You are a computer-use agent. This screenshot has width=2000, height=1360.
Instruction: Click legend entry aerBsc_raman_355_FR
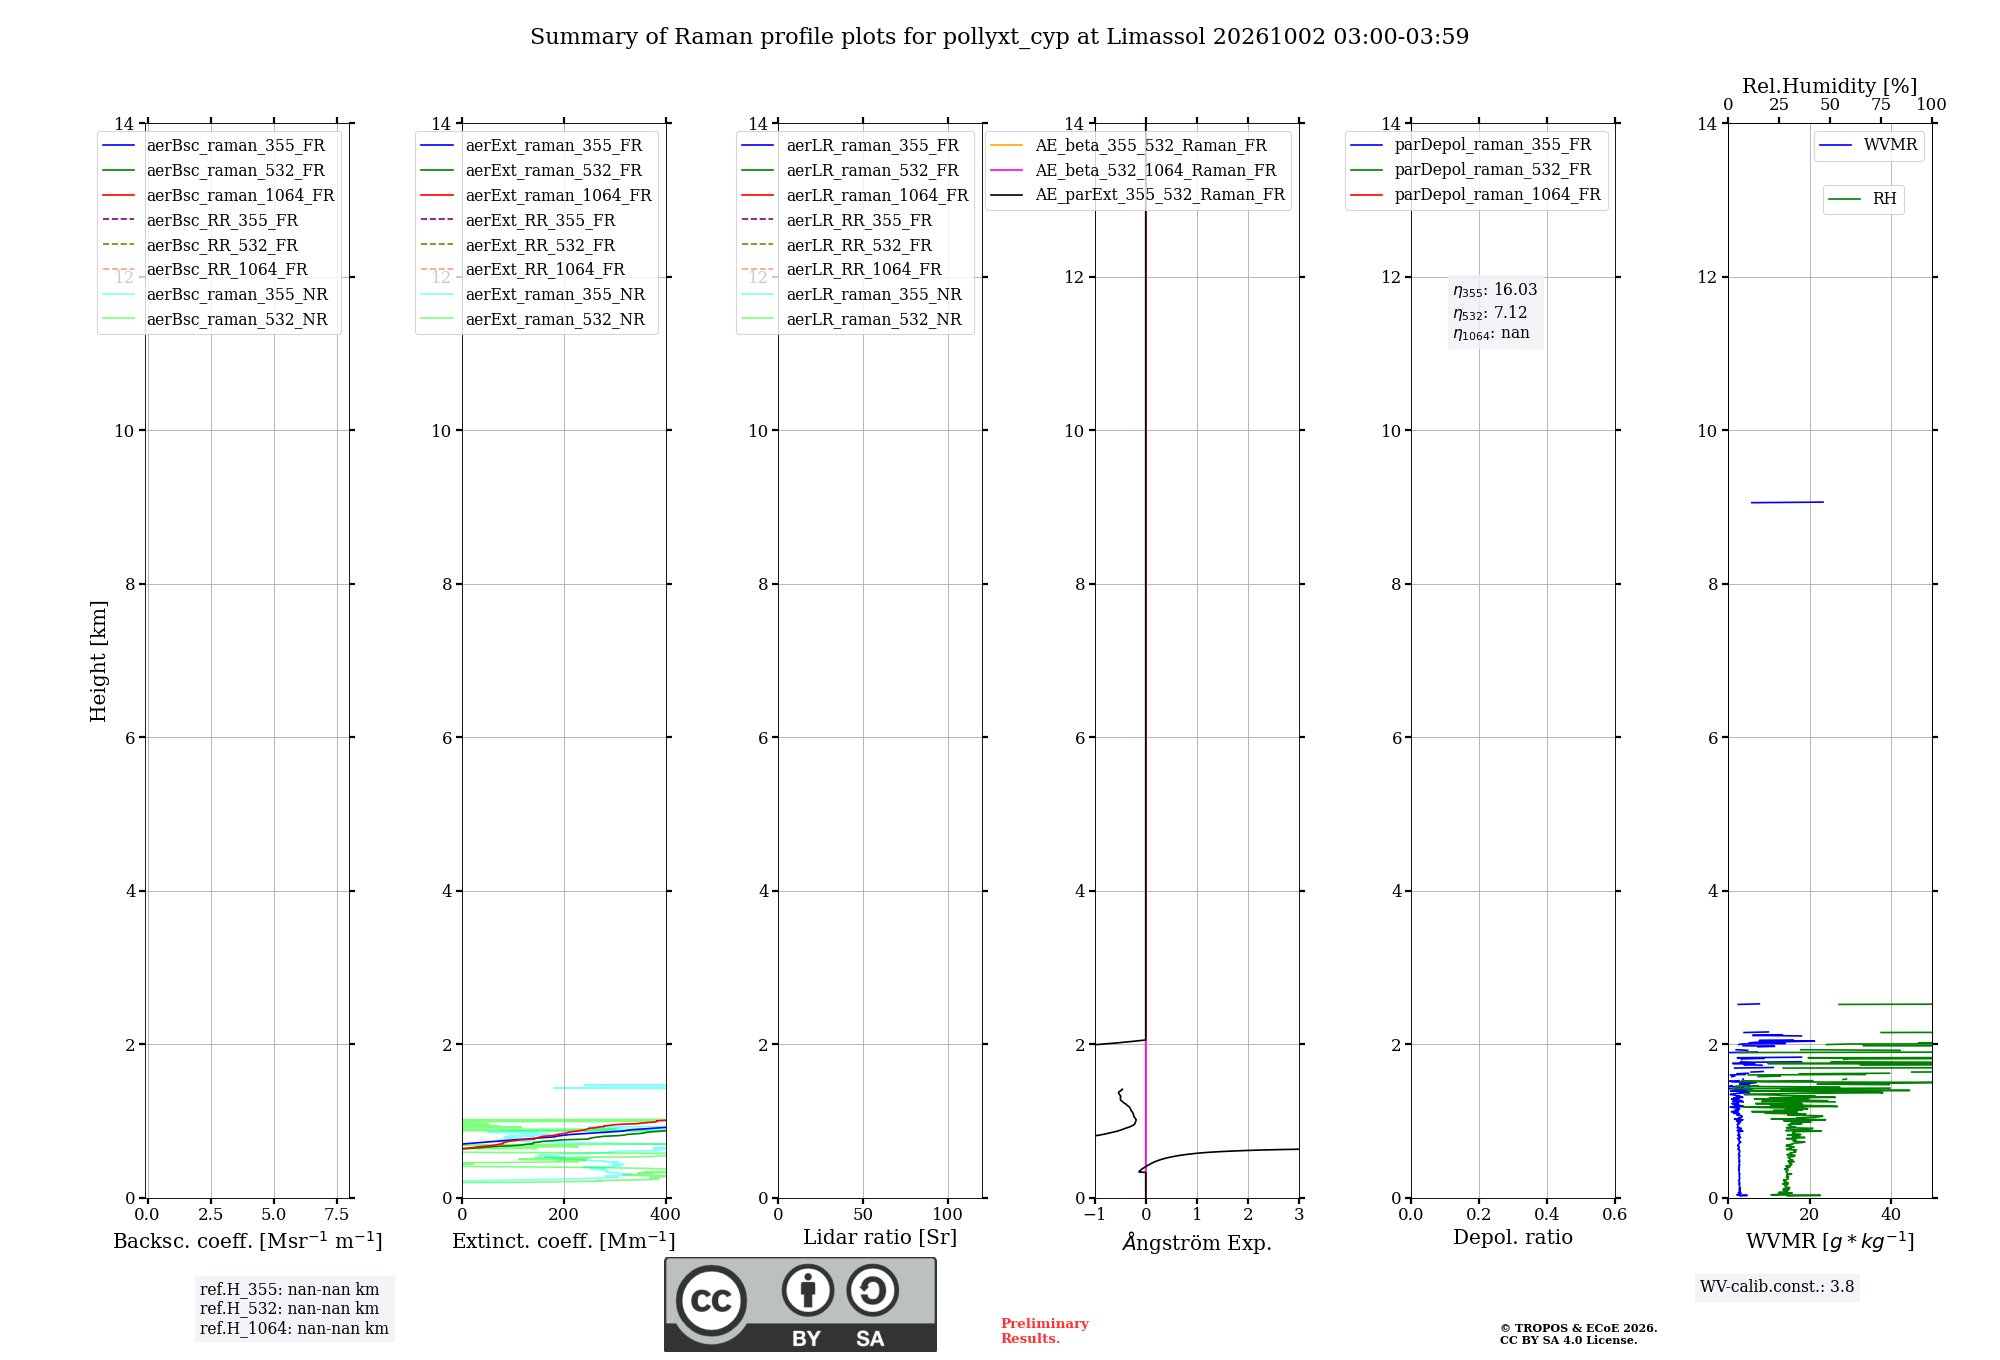[219, 146]
